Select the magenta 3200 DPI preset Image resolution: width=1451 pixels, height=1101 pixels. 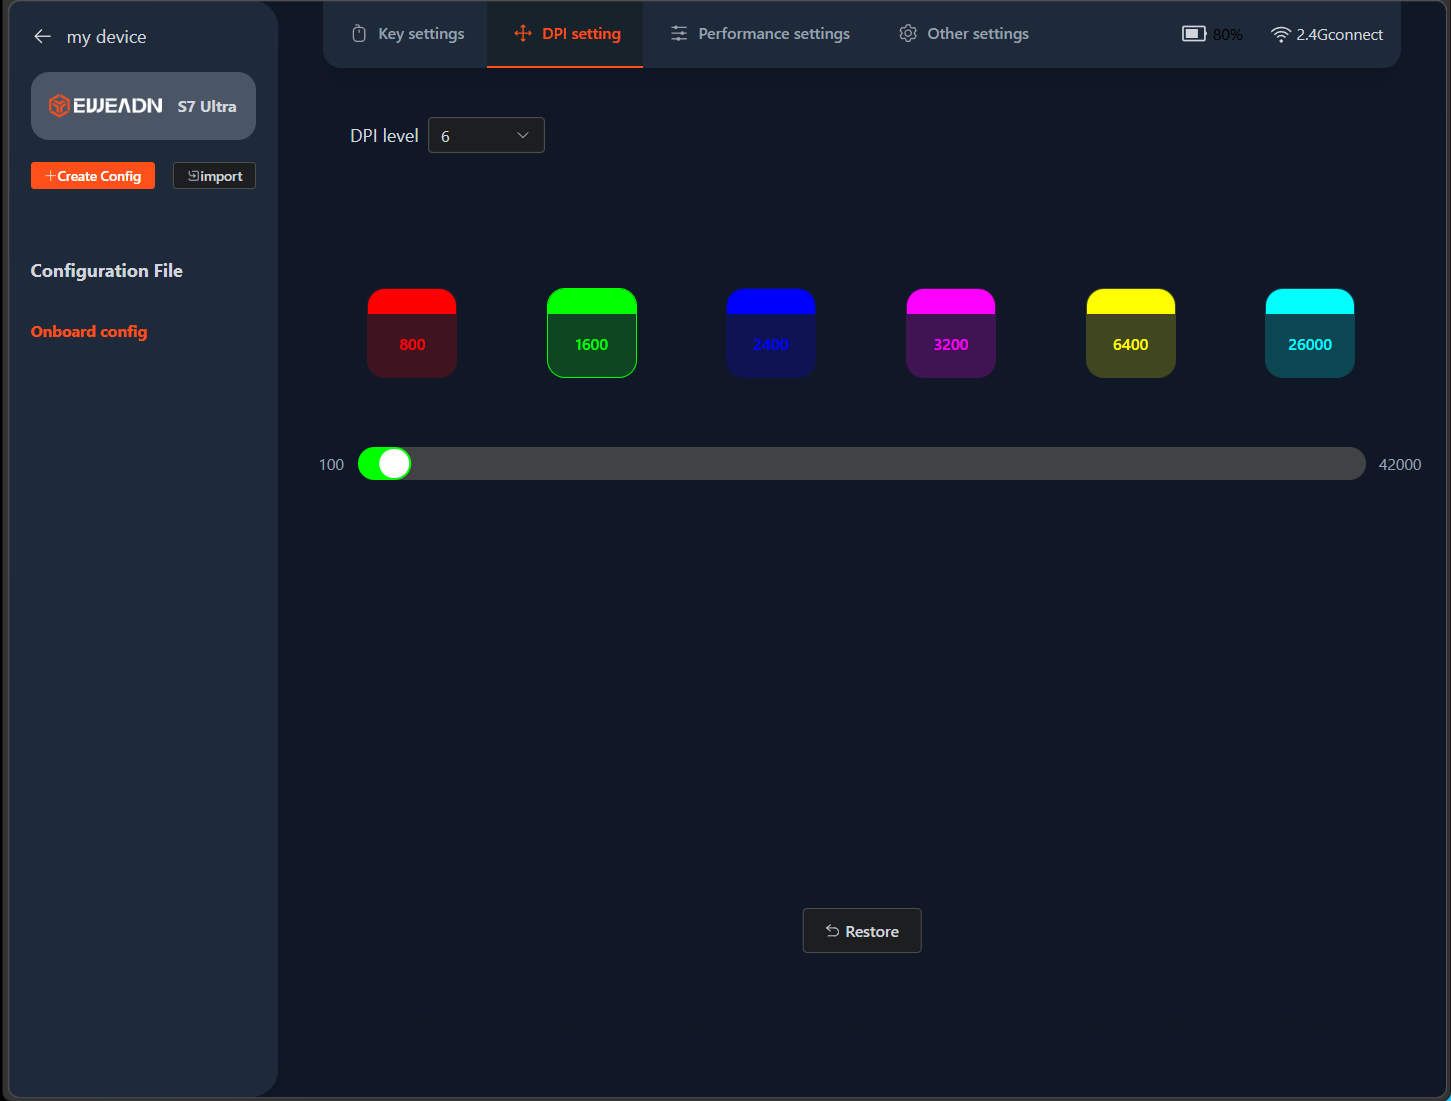[951, 333]
